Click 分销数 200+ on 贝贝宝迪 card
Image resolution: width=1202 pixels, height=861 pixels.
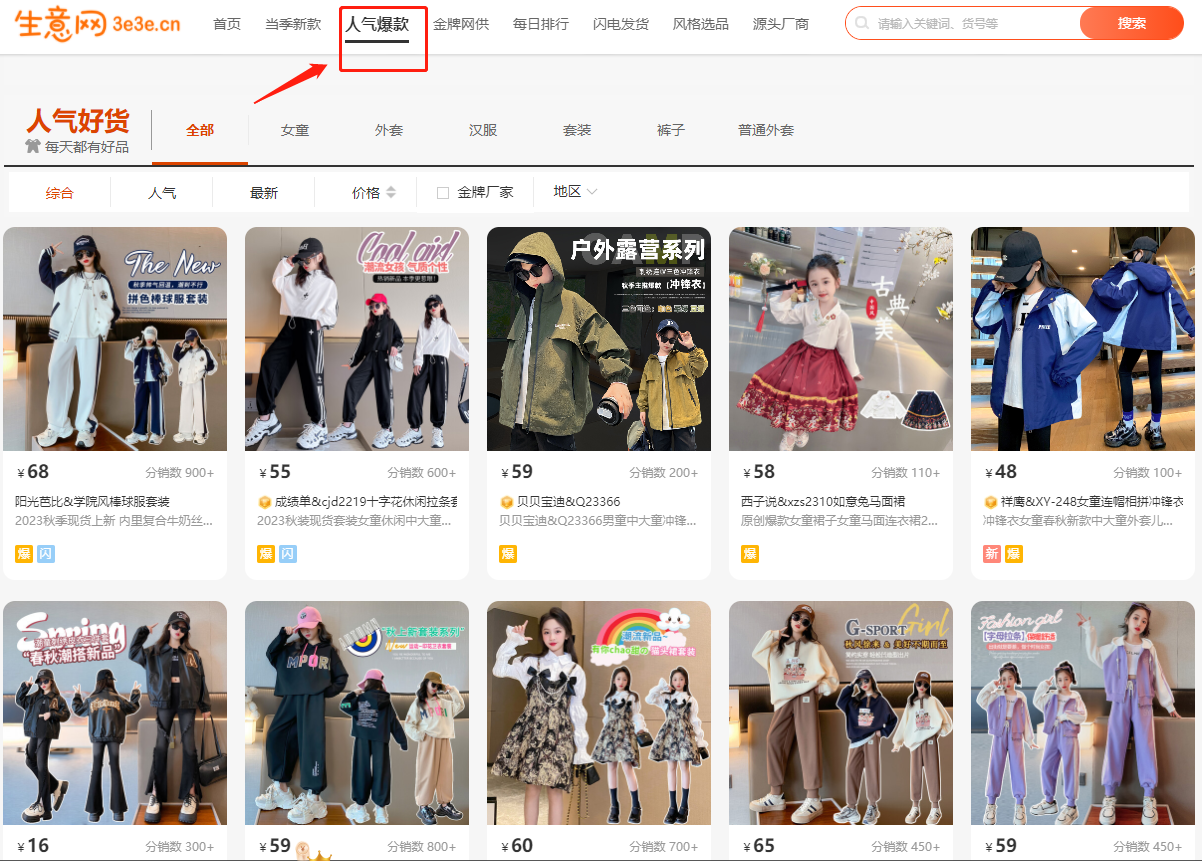663,473
